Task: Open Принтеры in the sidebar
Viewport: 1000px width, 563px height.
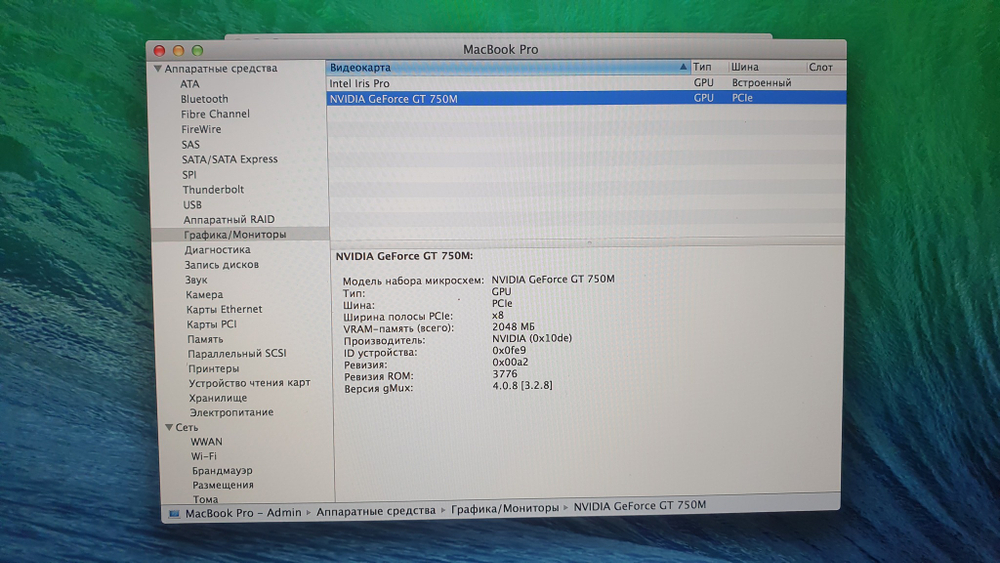Action: point(214,369)
